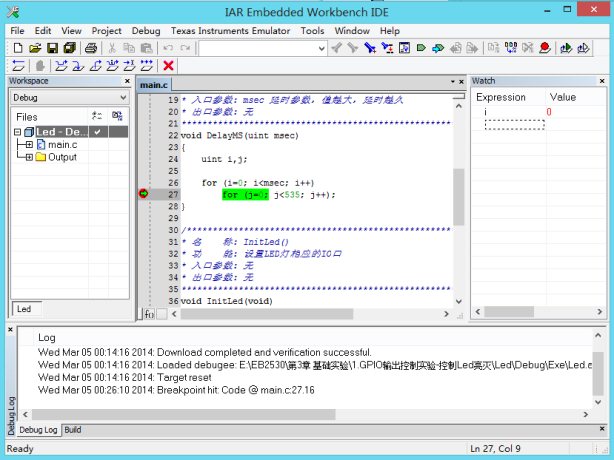This screenshot has width=614, height=460.
Task: Expand the Output folder node
Action: pyautogui.click(x=29, y=157)
